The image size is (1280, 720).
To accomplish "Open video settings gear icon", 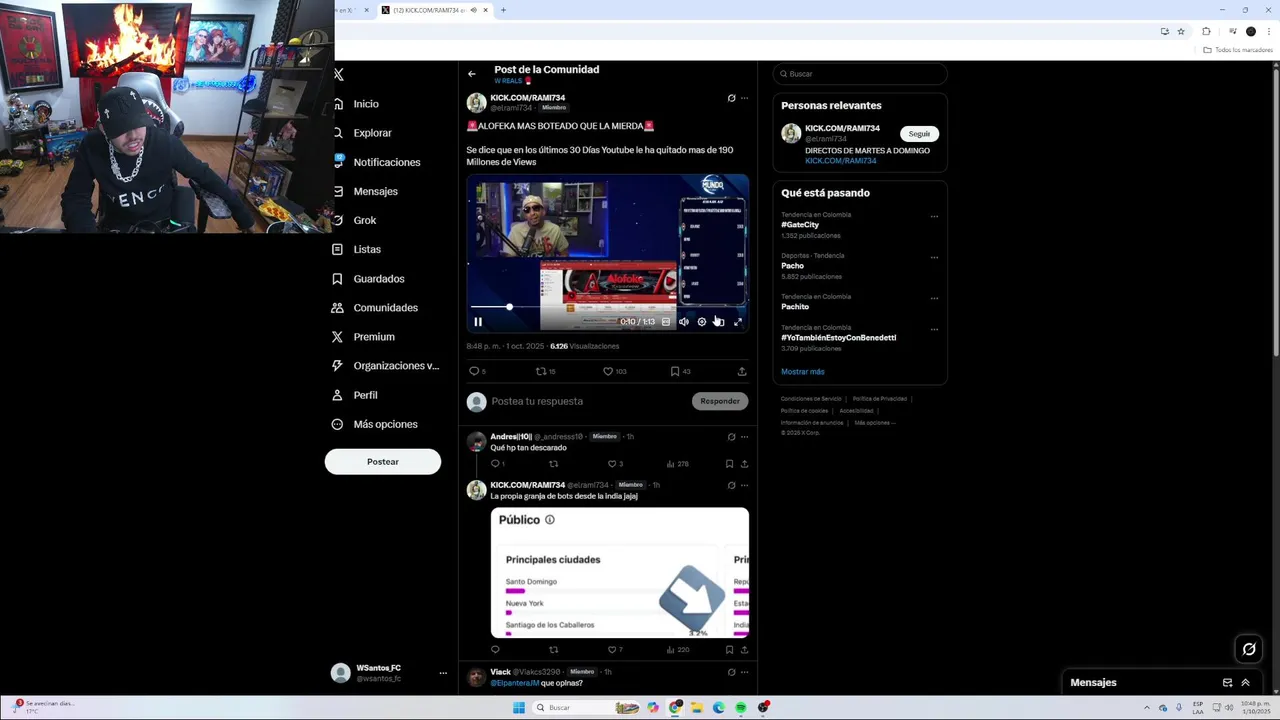I will click(702, 322).
